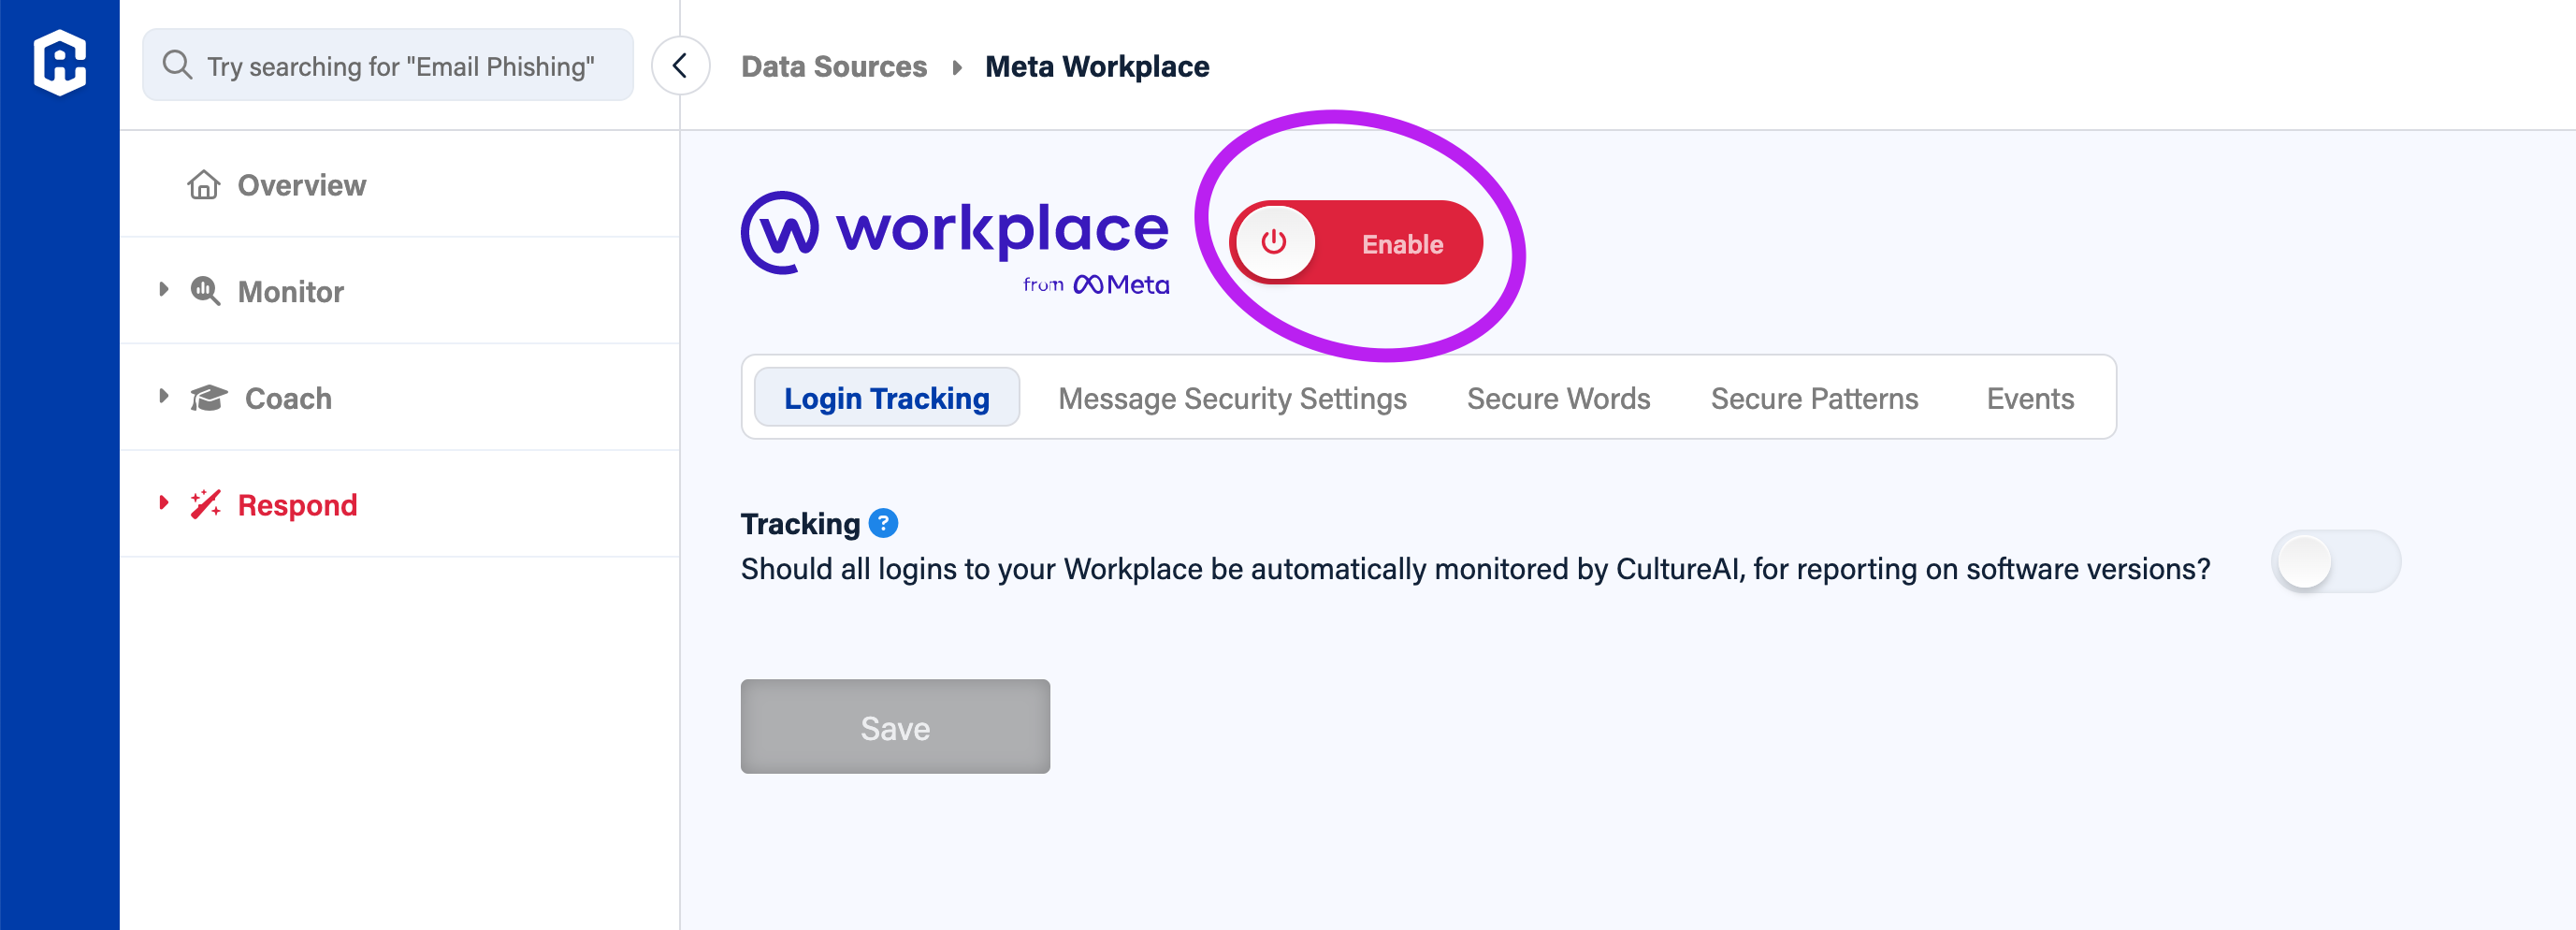The image size is (2576, 930).
Task: Open the Tracking help question icon
Action: [x=883, y=523]
